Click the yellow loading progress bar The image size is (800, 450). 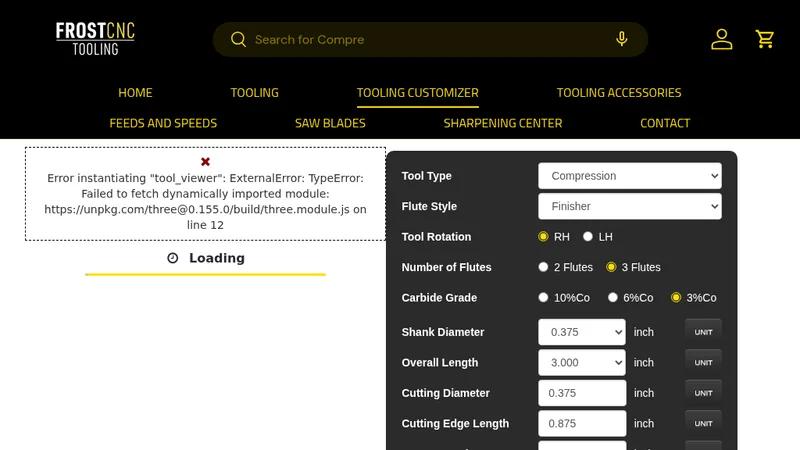[205, 274]
